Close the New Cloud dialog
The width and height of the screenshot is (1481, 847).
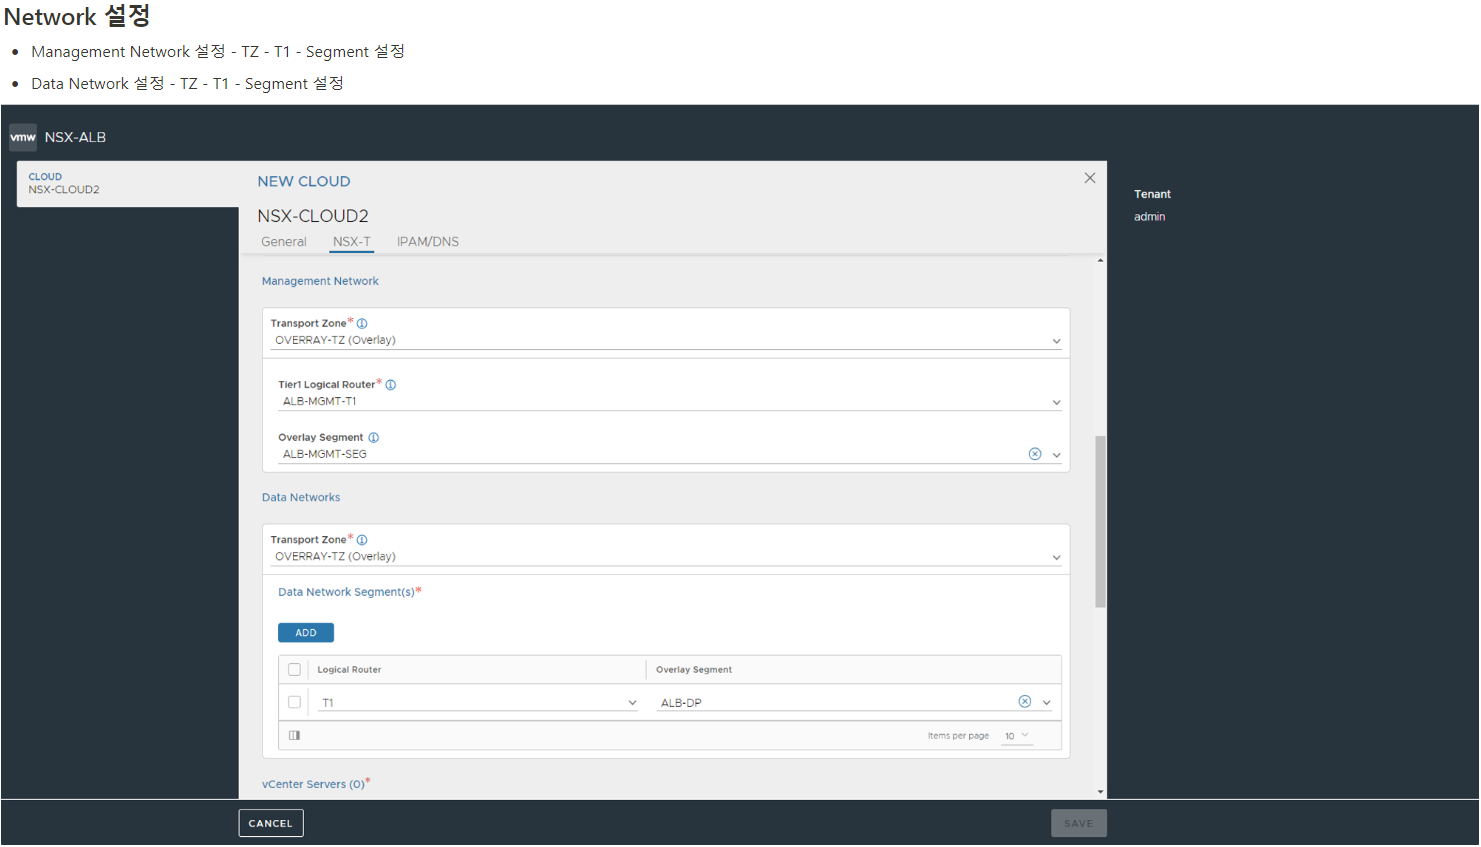click(1090, 178)
